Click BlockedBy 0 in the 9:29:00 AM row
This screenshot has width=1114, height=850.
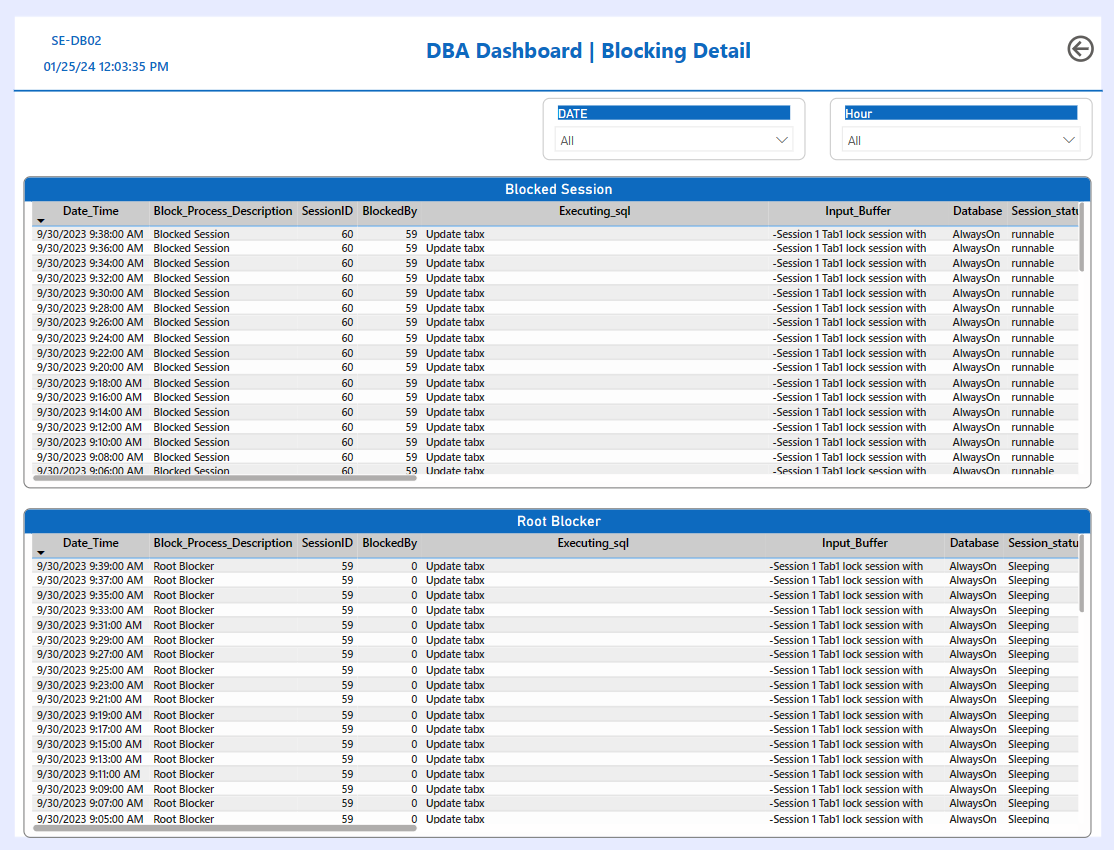pos(414,640)
